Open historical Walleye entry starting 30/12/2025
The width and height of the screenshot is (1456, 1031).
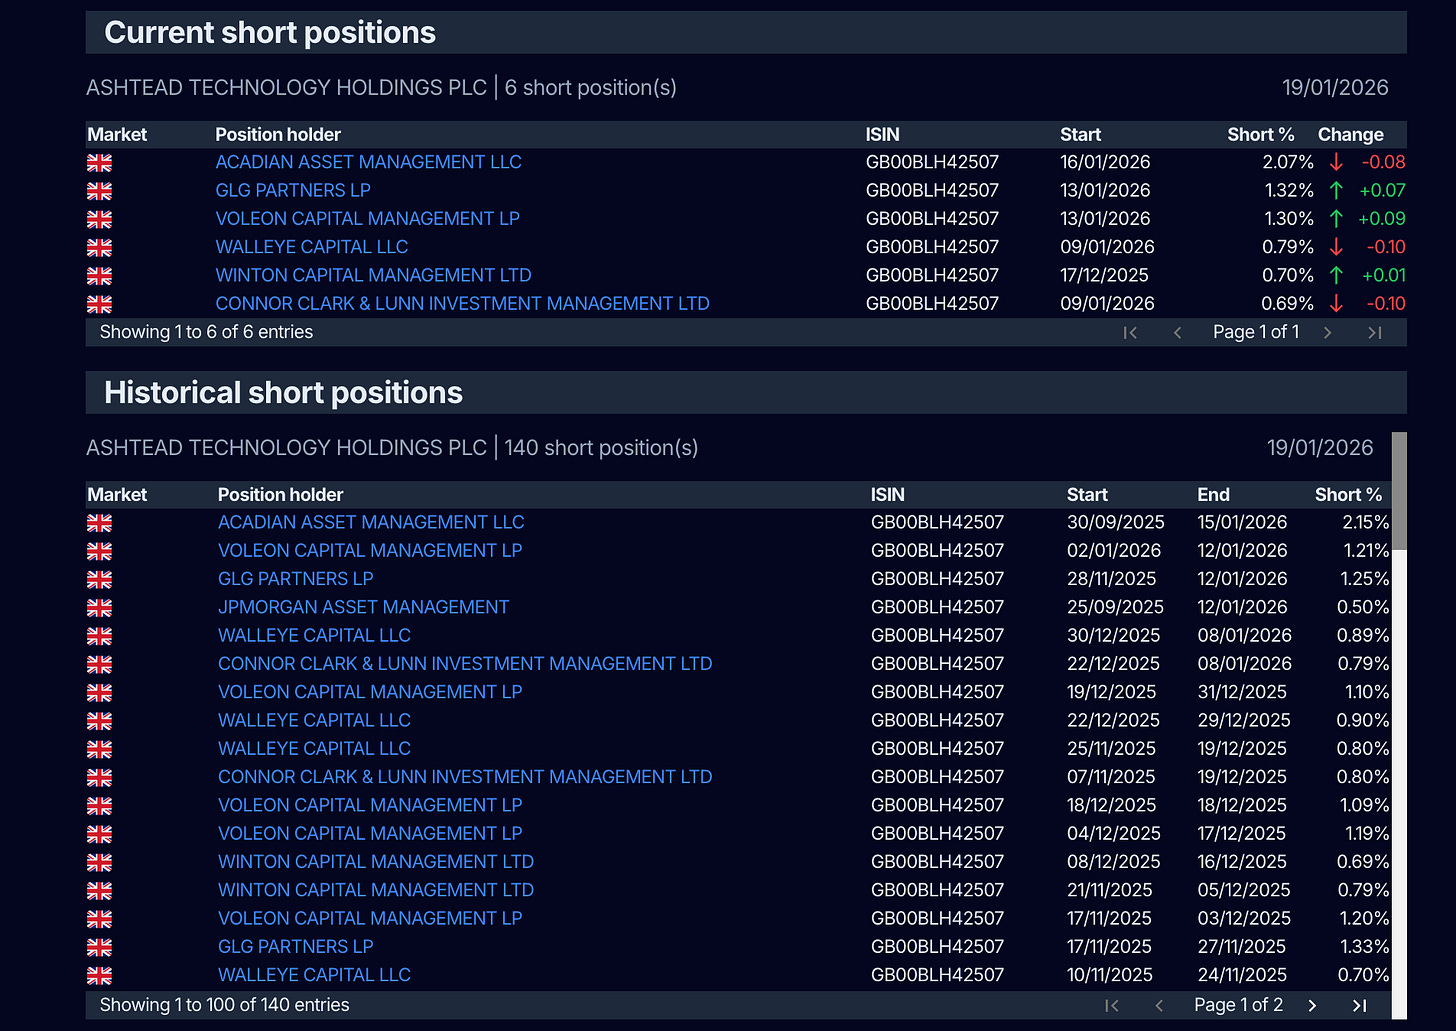point(314,635)
